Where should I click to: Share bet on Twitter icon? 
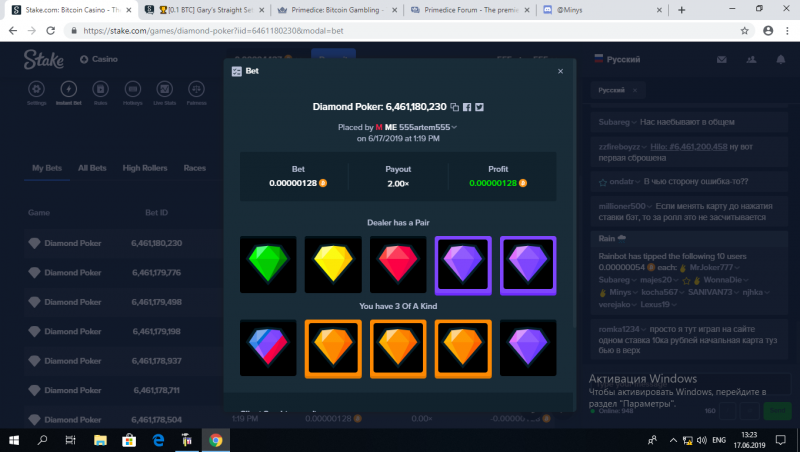[479, 107]
